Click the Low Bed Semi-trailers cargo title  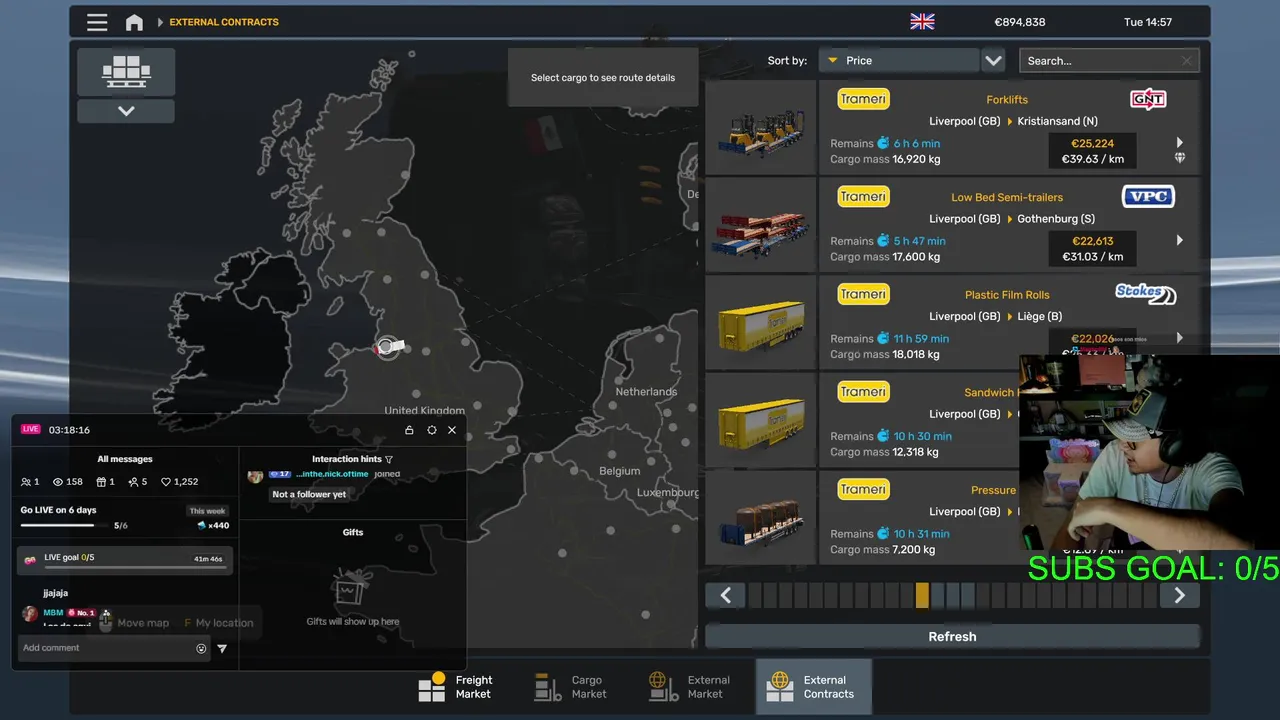(x=1007, y=197)
